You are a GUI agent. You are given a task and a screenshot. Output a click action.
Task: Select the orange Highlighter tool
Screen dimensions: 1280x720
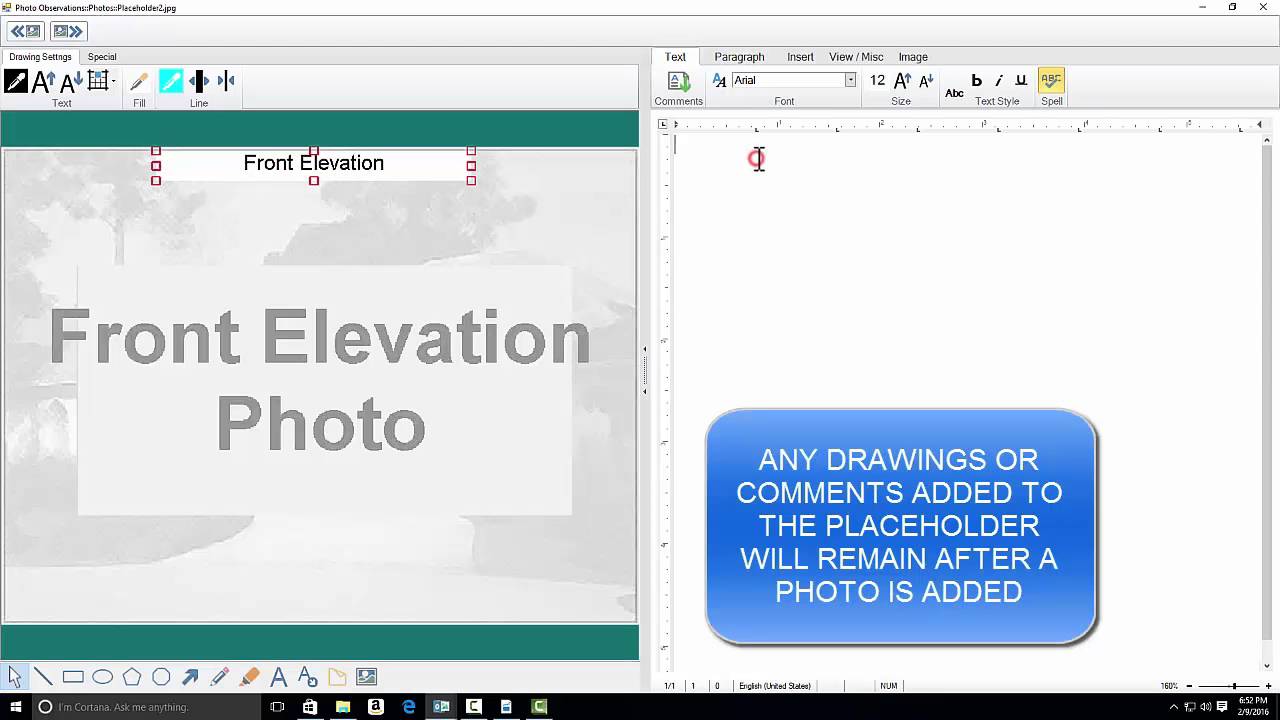click(x=250, y=677)
